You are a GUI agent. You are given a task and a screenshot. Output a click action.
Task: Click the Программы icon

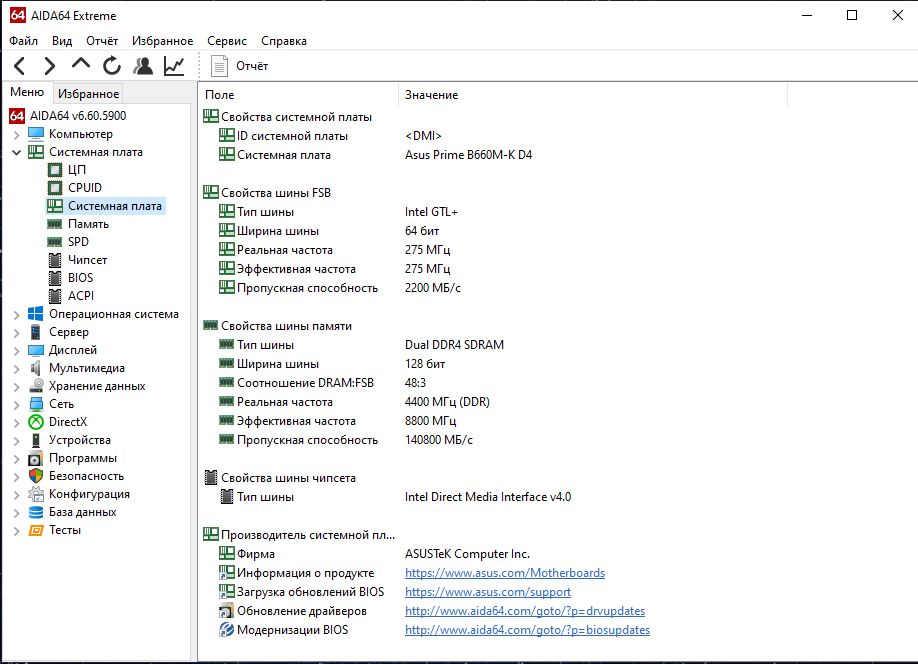pyautogui.click(x=36, y=458)
